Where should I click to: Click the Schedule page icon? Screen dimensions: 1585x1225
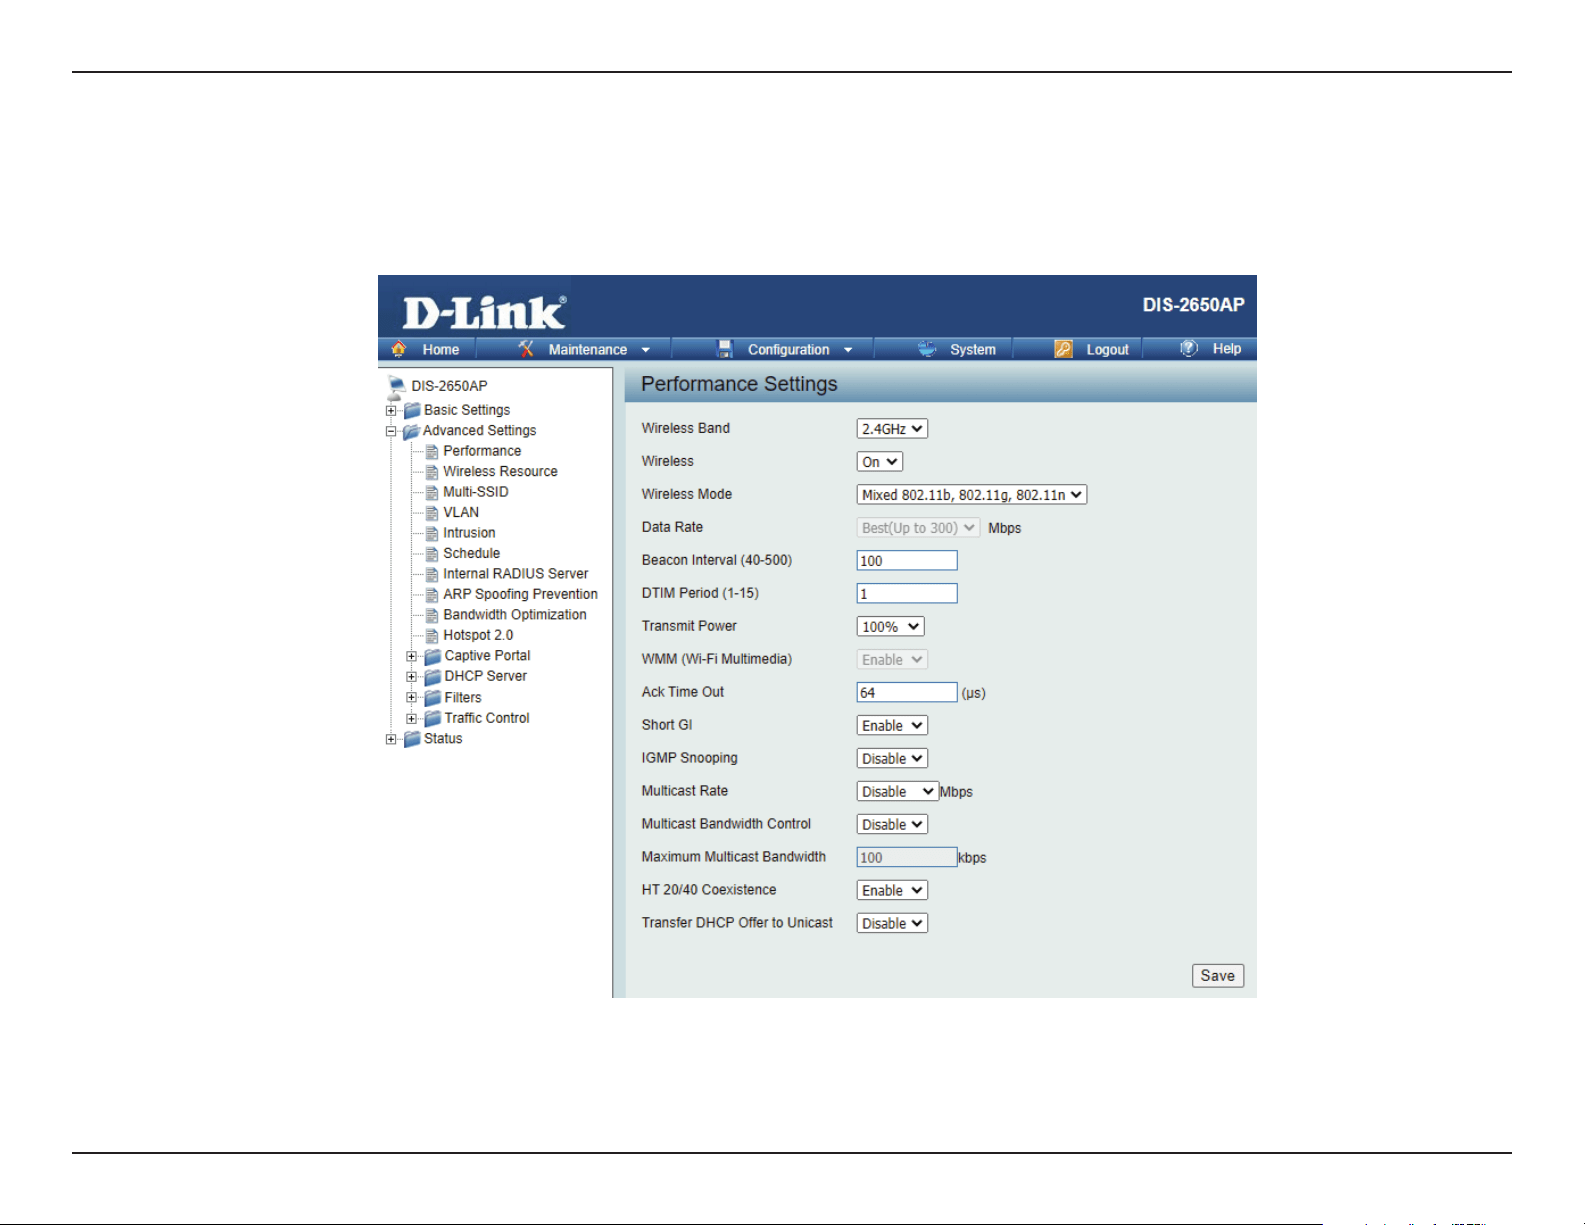coord(432,554)
